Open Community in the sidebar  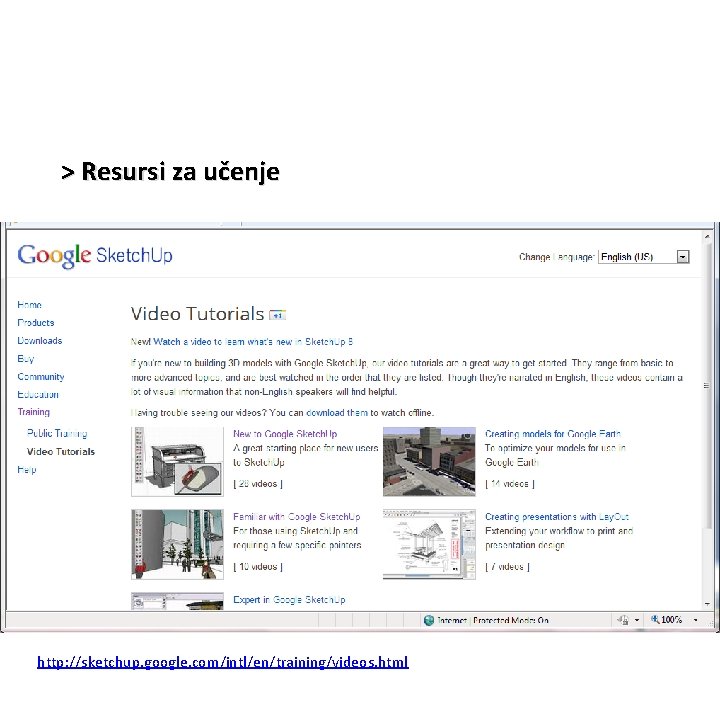(41, 377)
